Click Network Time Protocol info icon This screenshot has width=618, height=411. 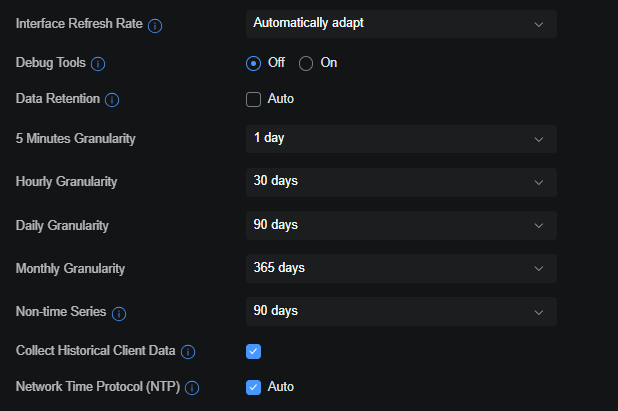click(x=192, y=388)
